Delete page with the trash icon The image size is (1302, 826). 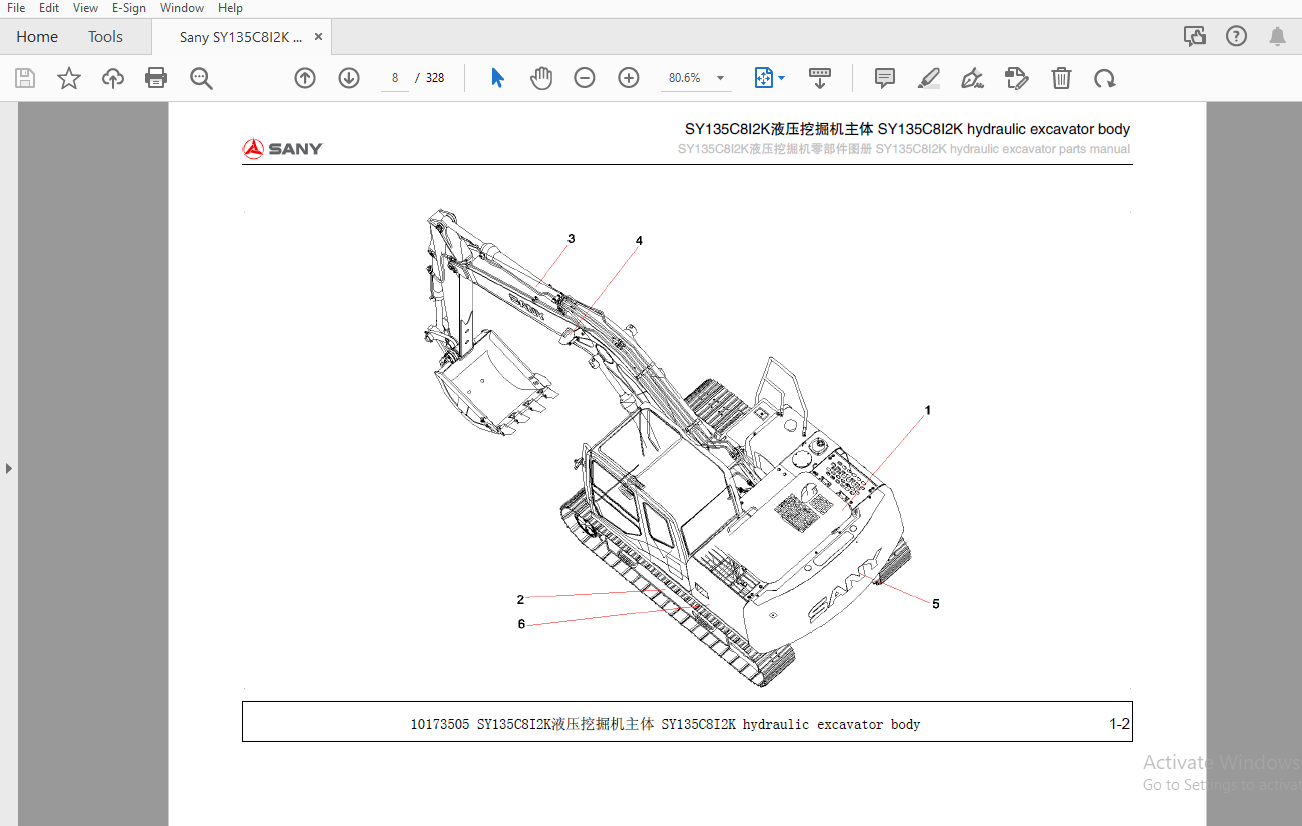[1061, 78]
